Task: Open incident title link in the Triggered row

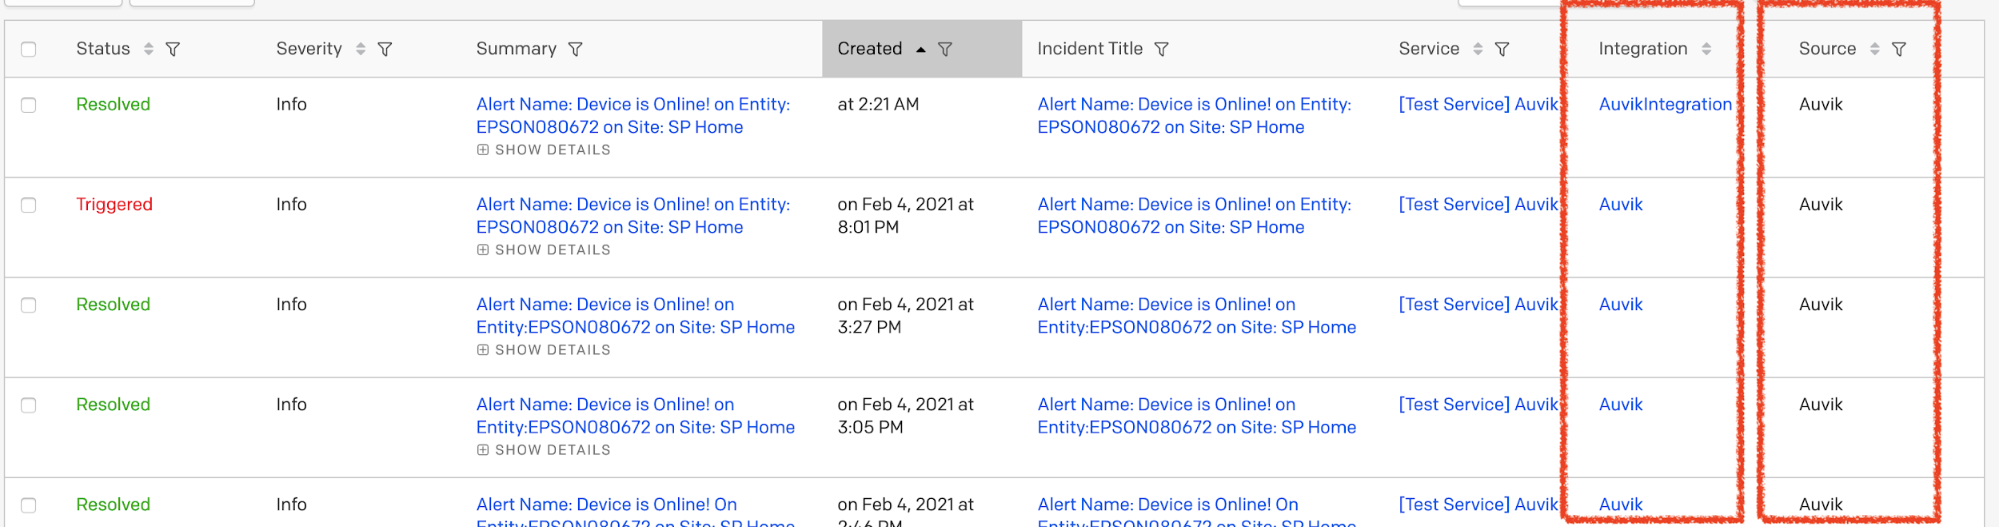Action: click(1194, 216)
